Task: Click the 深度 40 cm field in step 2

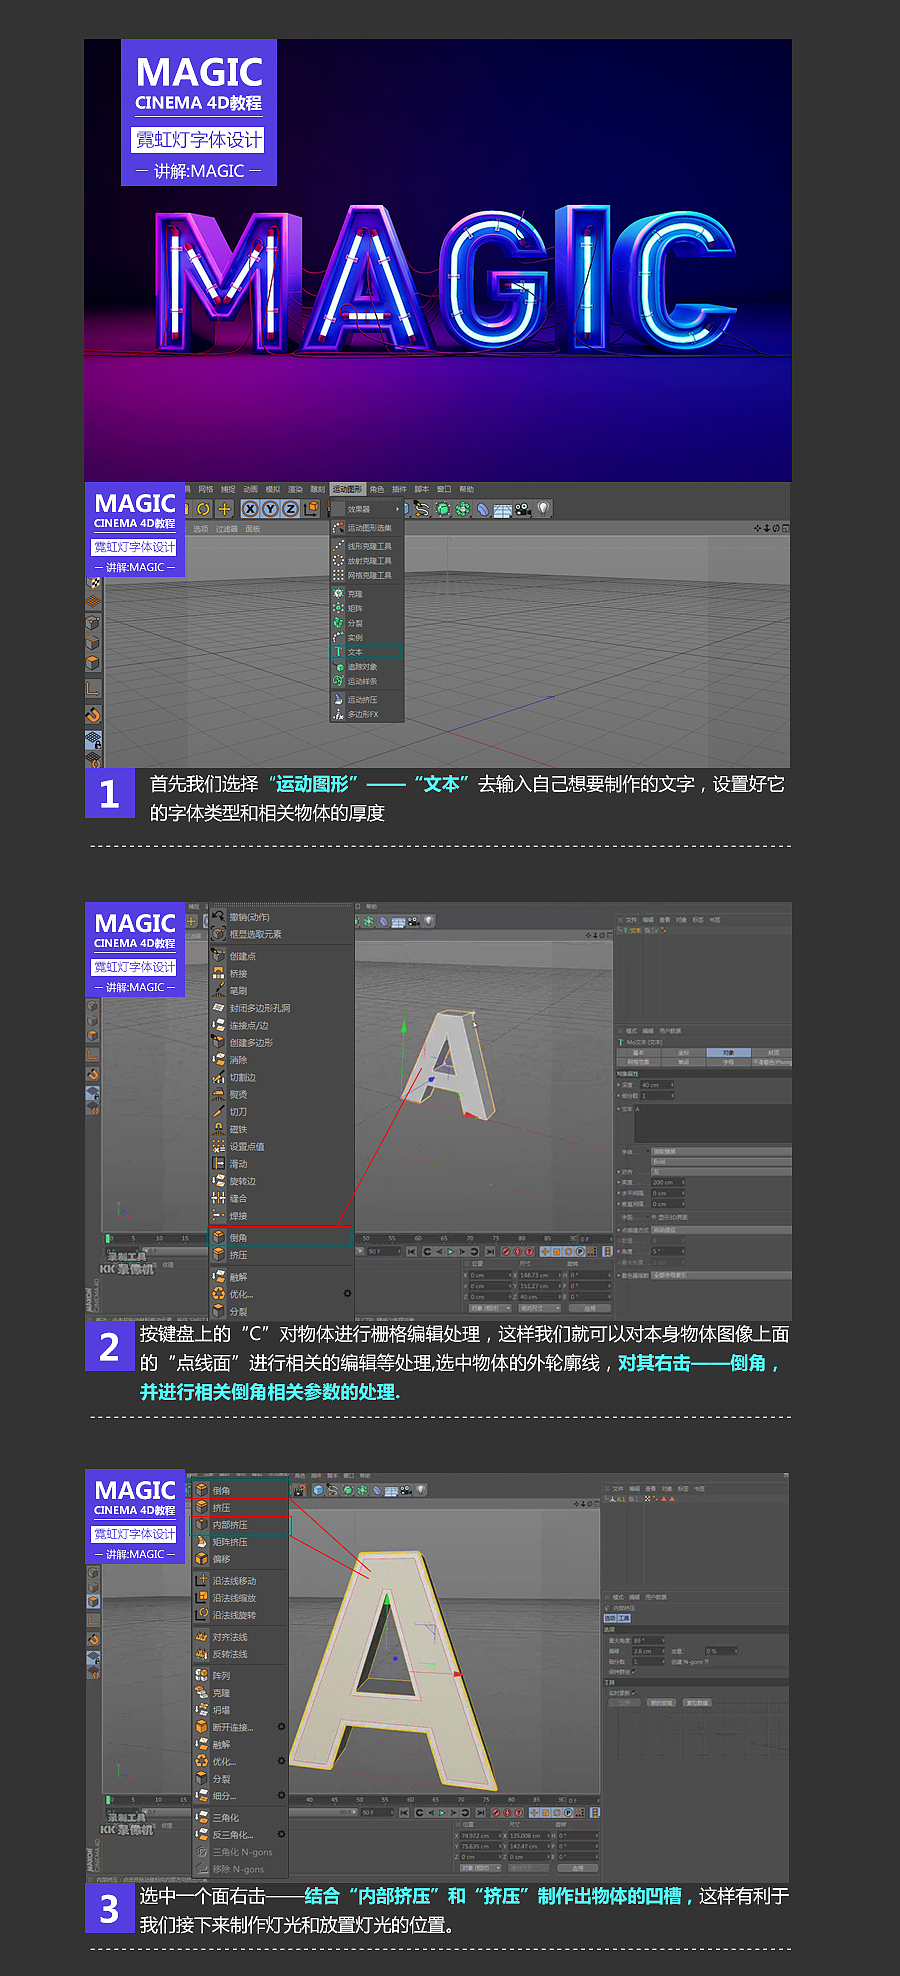Action: tap(657, 1085)
